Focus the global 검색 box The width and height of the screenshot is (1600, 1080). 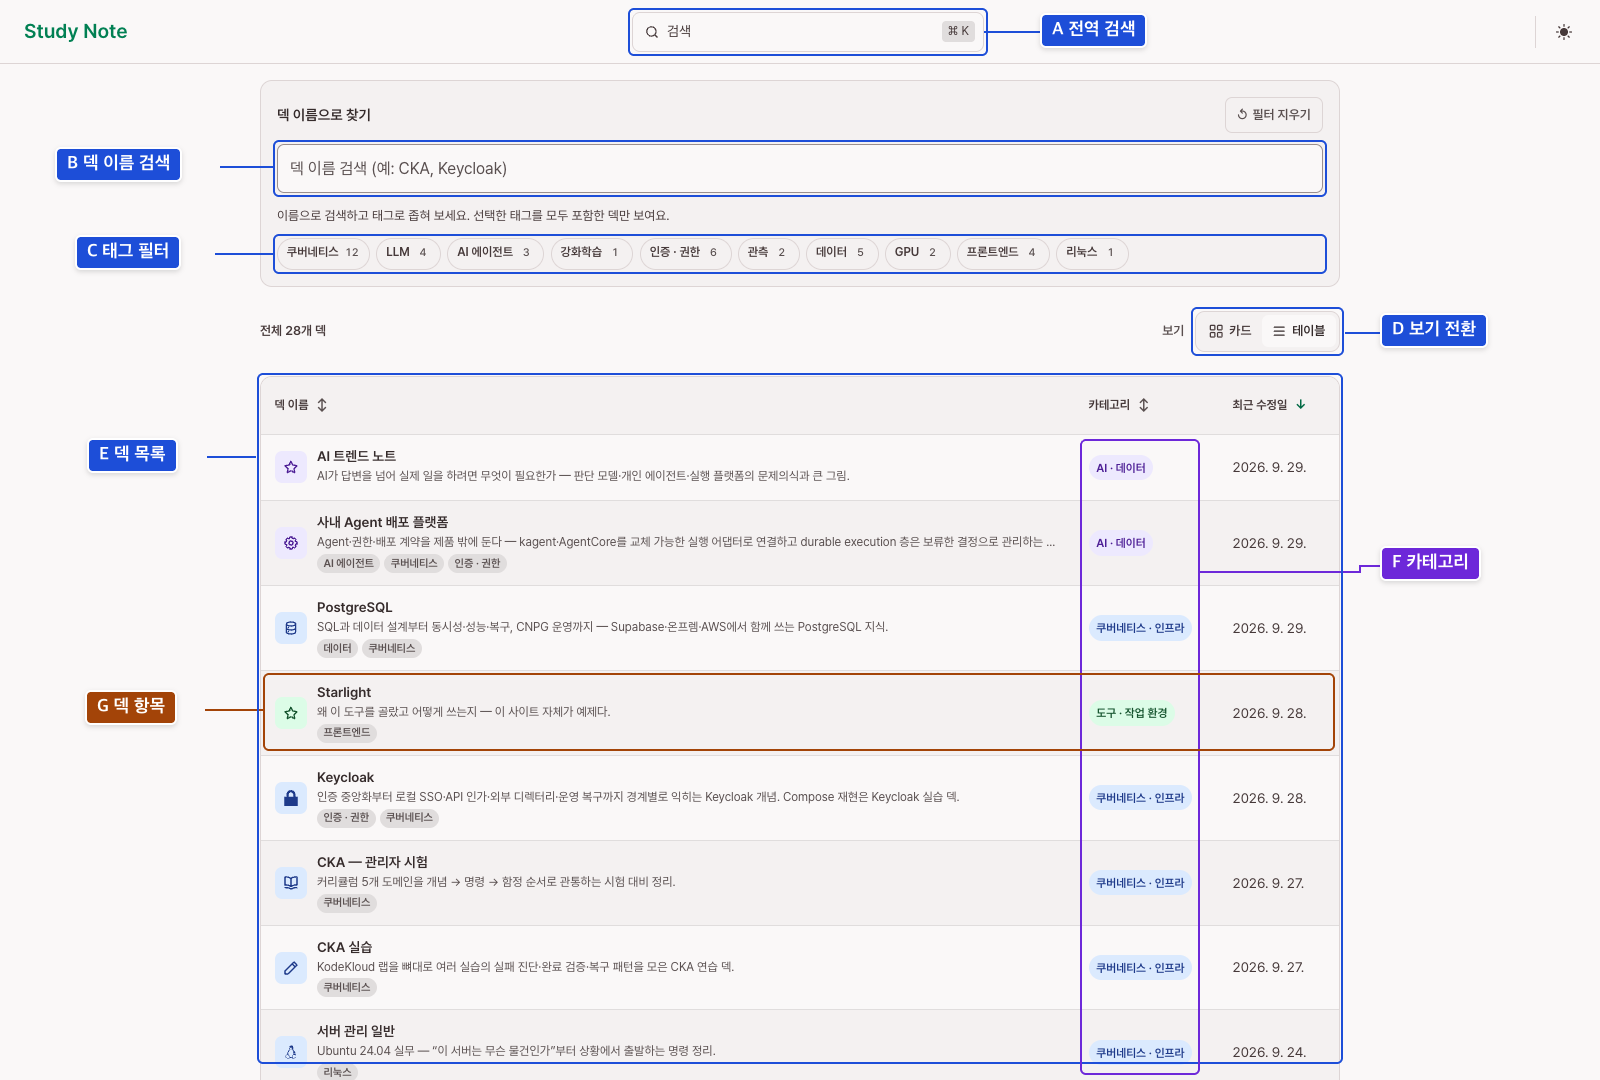(808, 32)
